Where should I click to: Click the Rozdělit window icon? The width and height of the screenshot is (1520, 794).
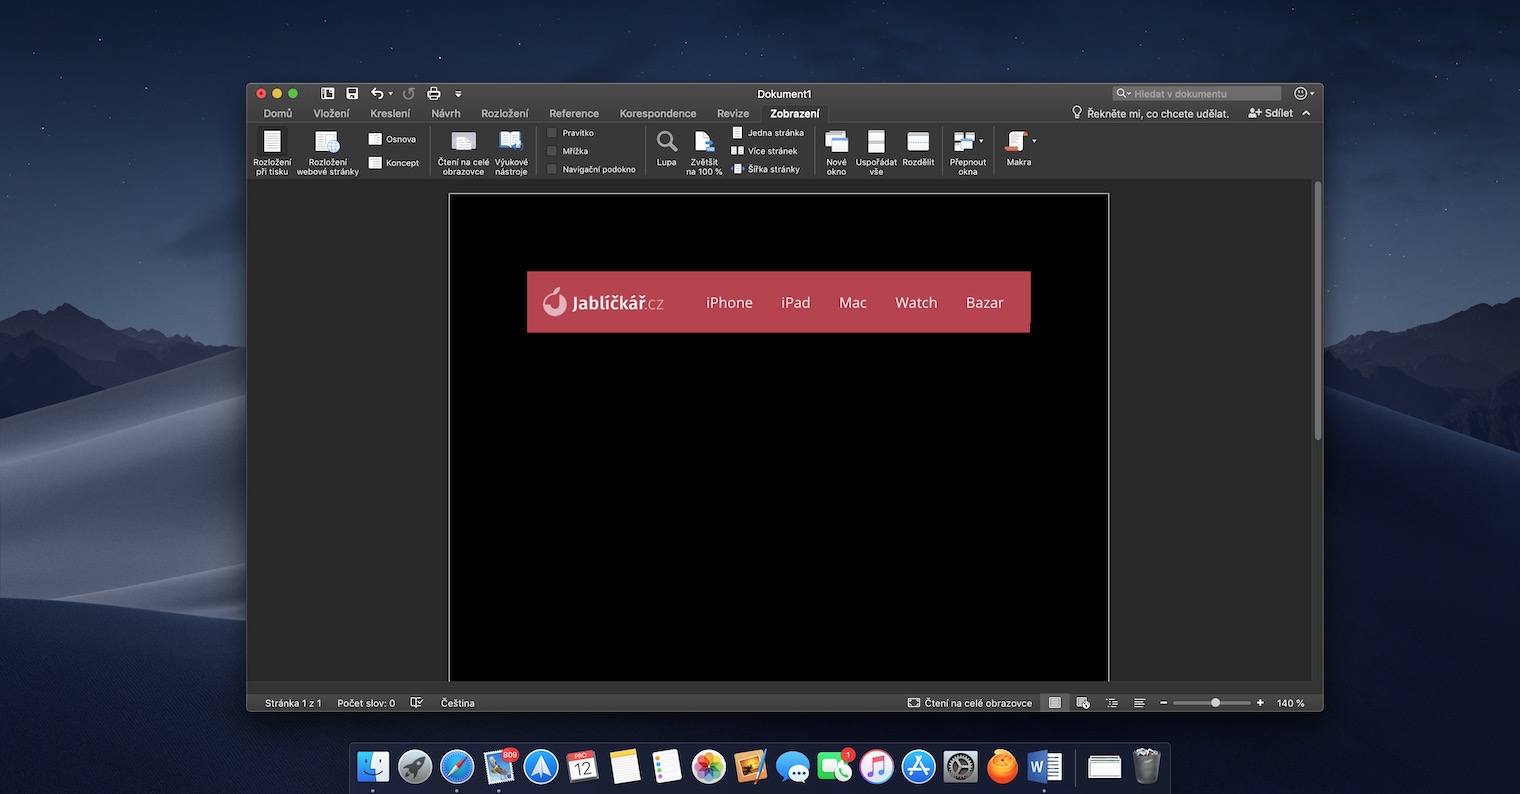(918, 142)
